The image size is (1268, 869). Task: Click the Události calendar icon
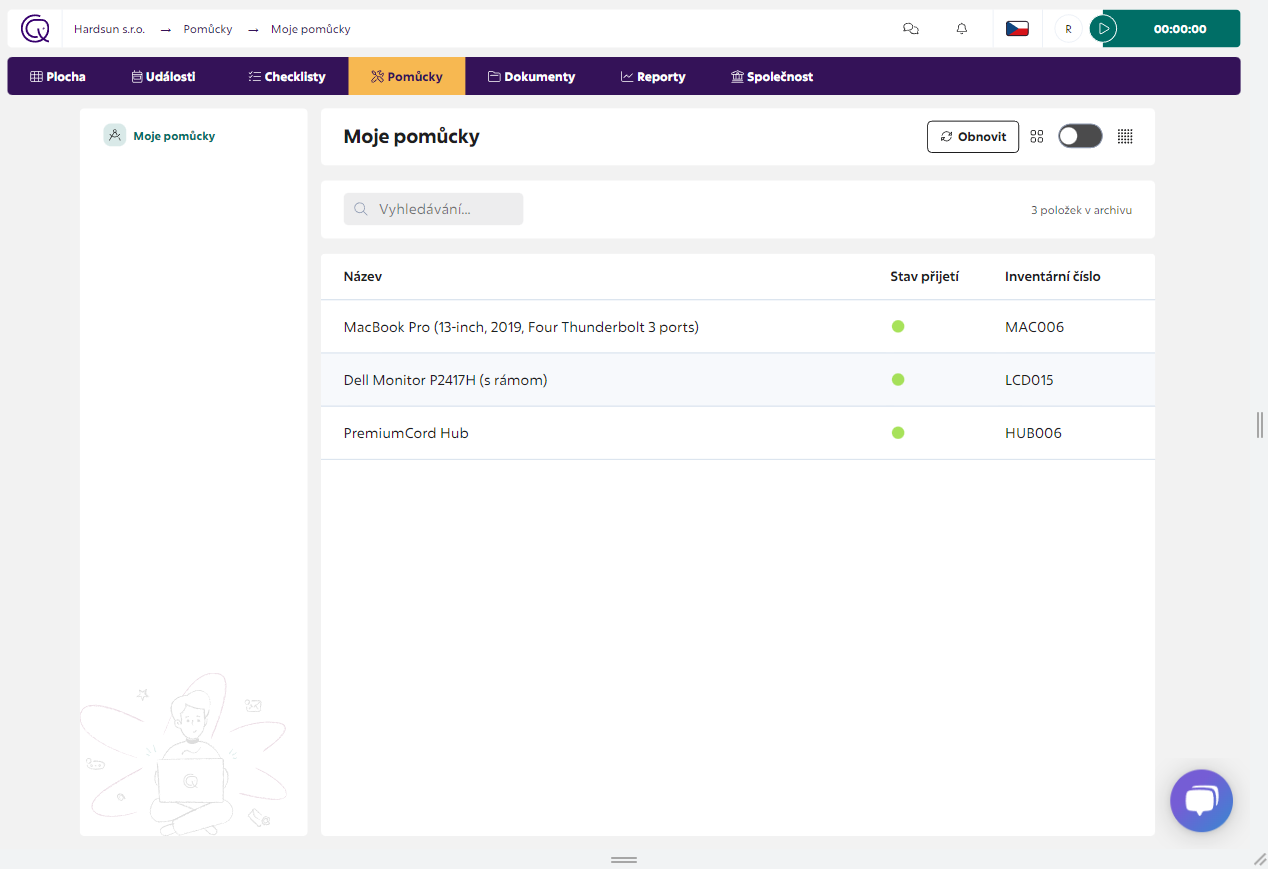tap(137, 76)
